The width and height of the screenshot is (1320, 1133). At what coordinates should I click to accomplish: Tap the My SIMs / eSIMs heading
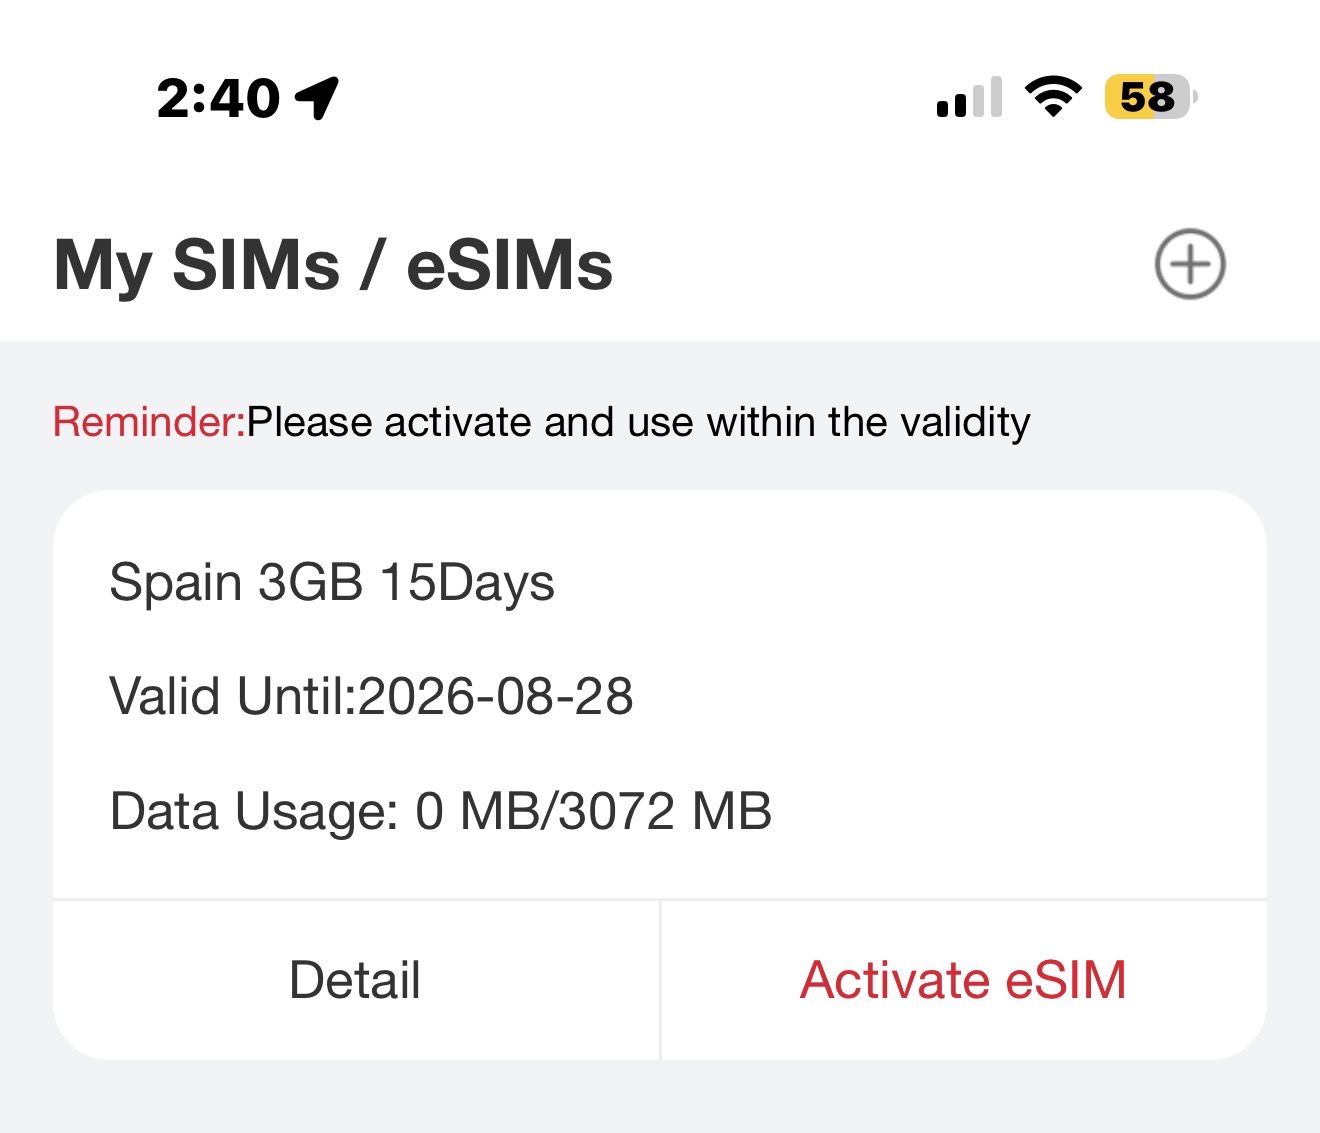tap(333, 265)
